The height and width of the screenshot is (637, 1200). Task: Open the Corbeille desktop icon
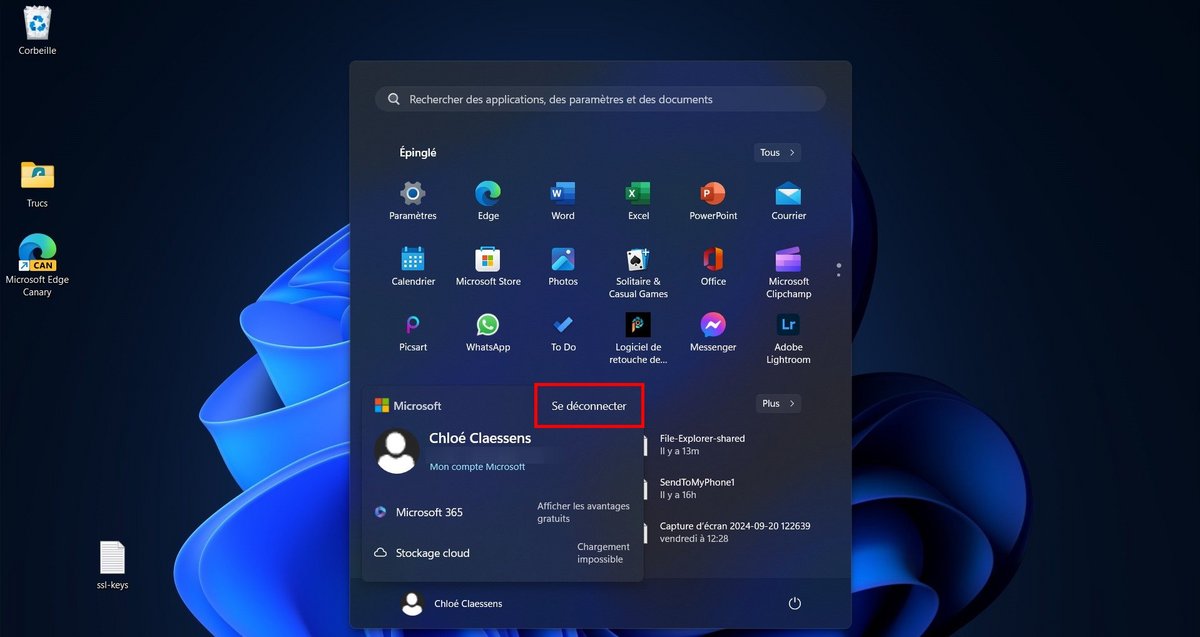tap(38, 30)
